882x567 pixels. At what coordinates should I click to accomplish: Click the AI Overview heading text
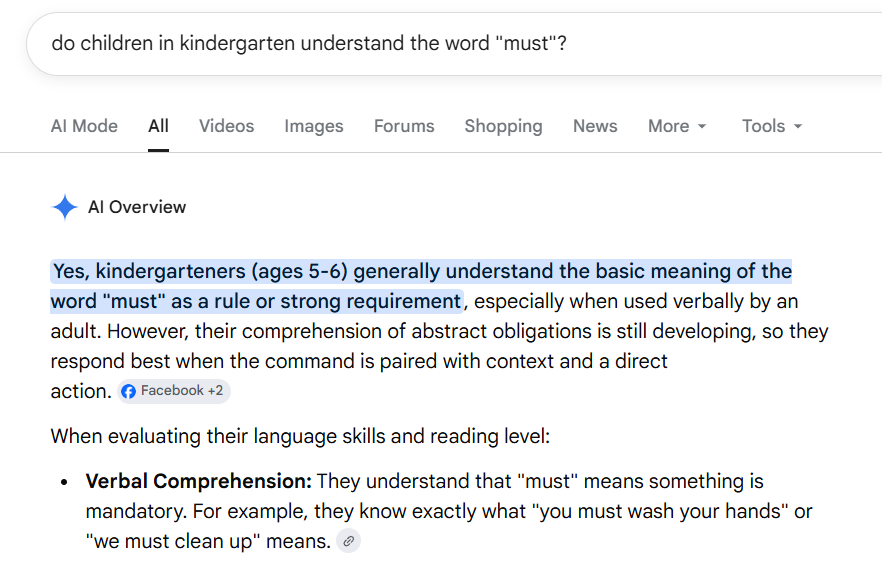(137, 207)
